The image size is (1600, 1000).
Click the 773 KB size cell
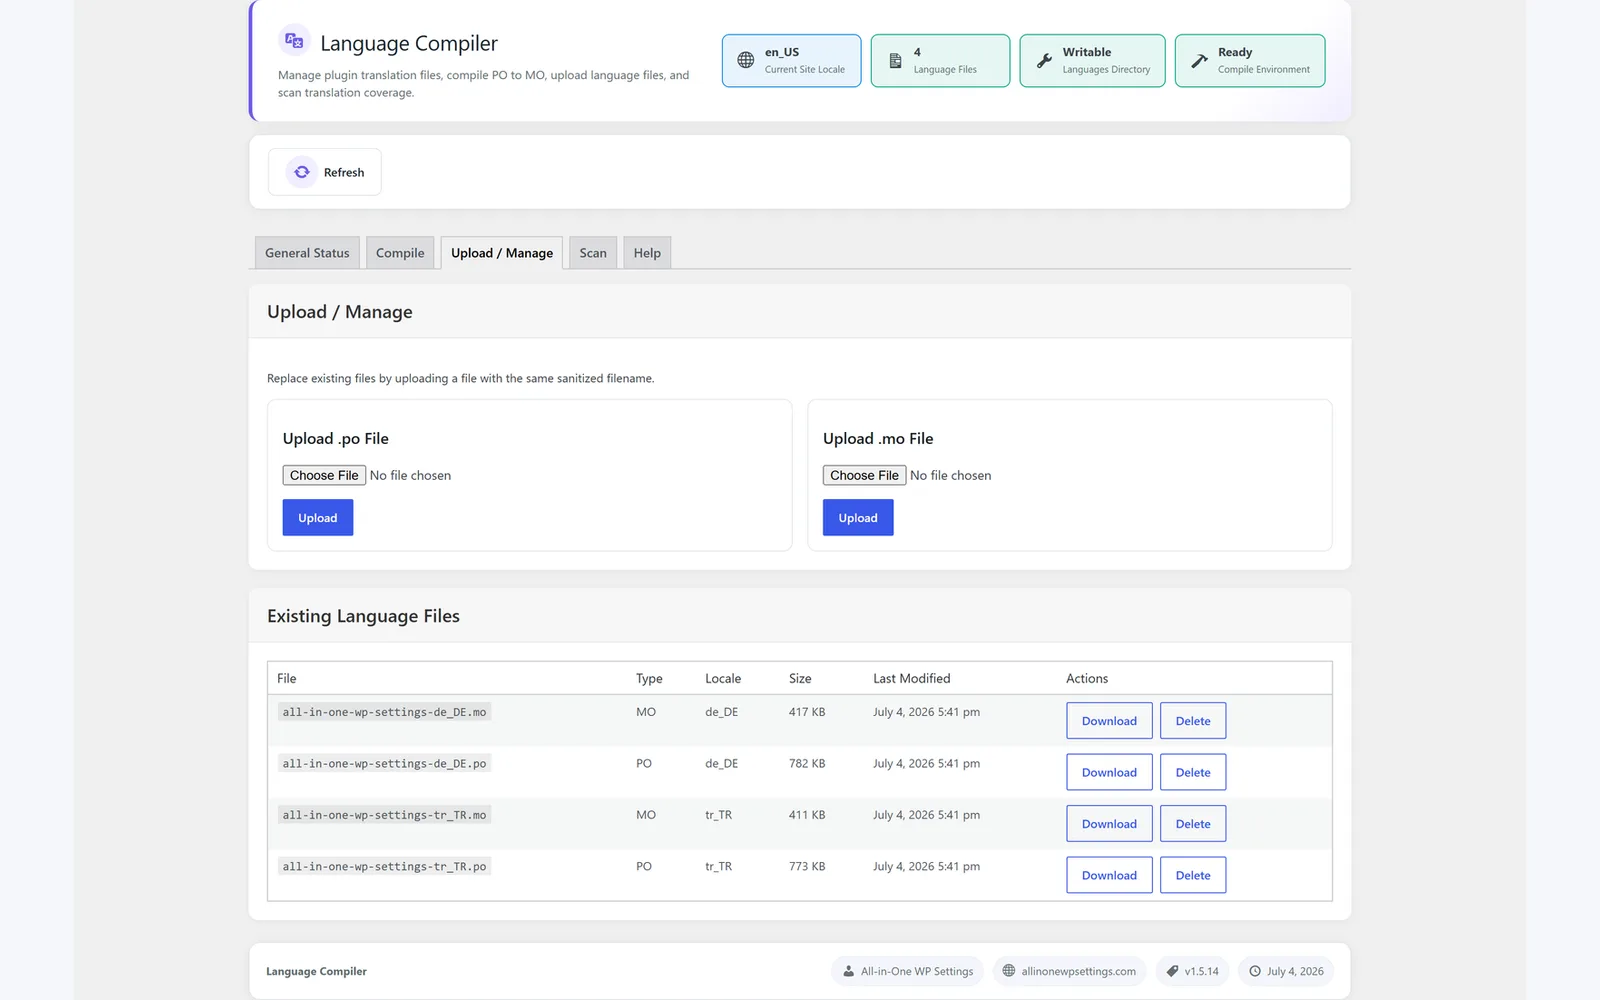click(x=807, y=866)
